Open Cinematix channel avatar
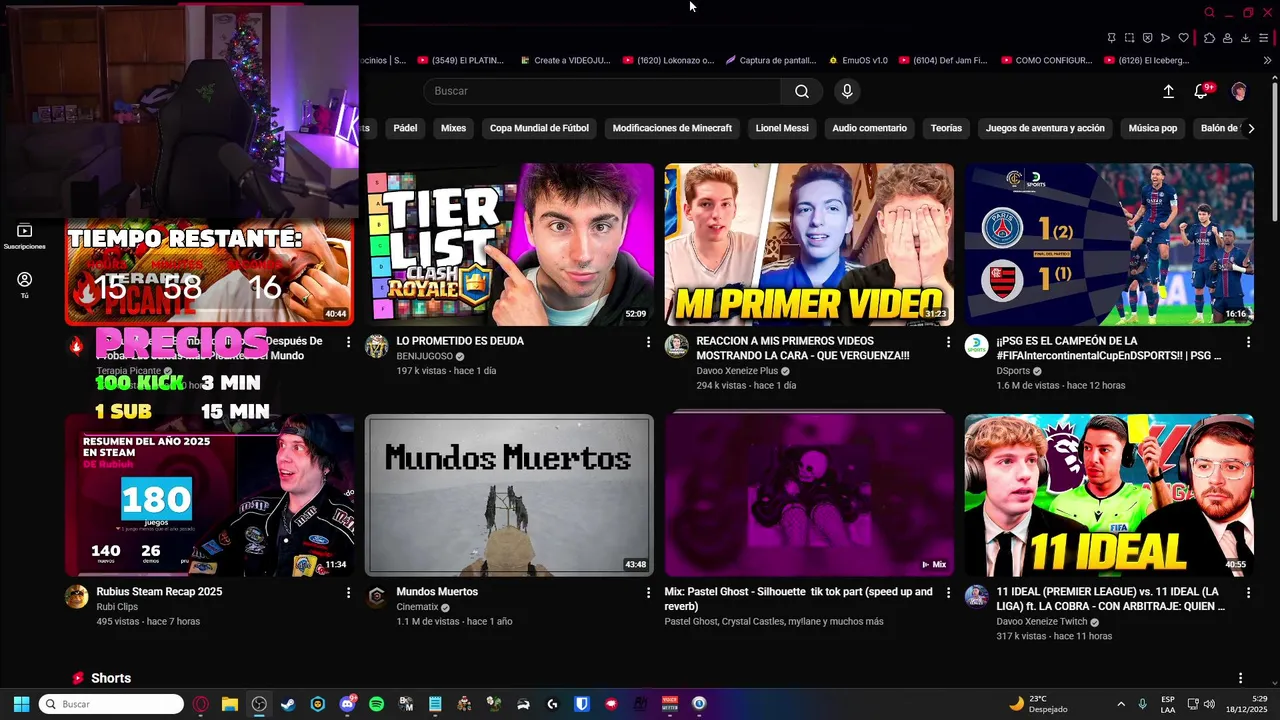 click(x=376, y=597)
